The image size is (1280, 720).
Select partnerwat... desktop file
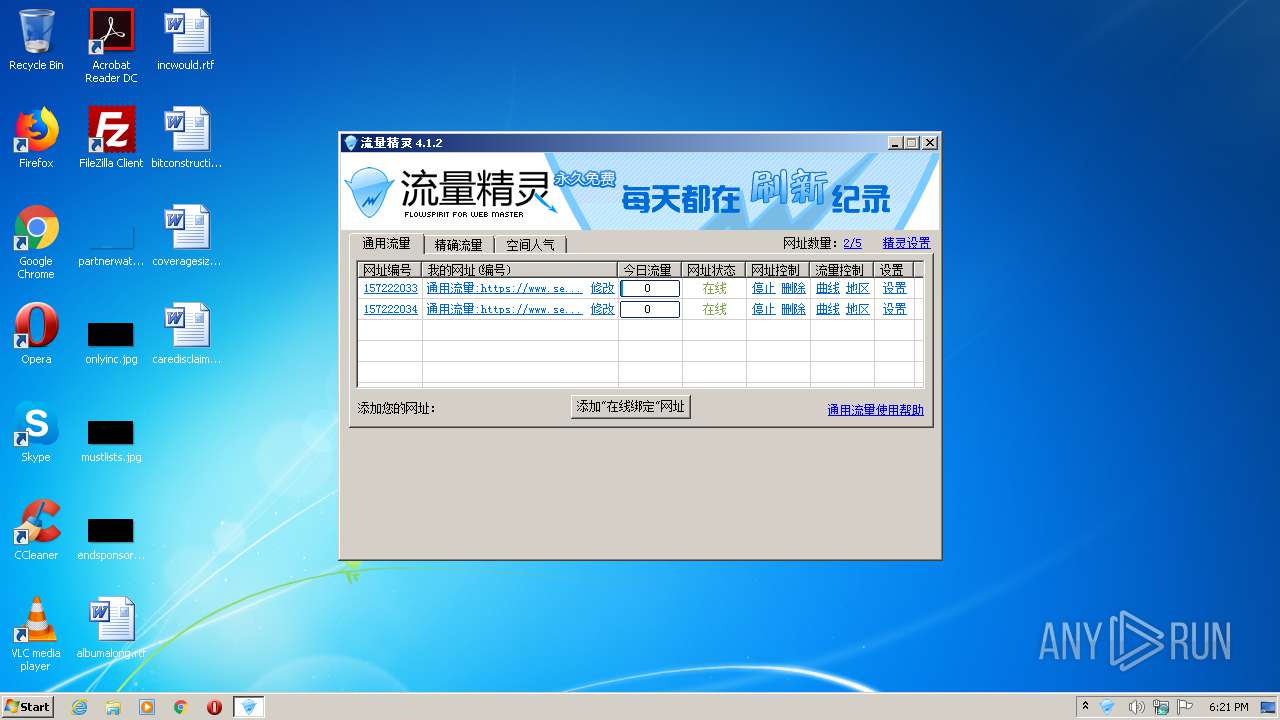(x=111, y=248)
